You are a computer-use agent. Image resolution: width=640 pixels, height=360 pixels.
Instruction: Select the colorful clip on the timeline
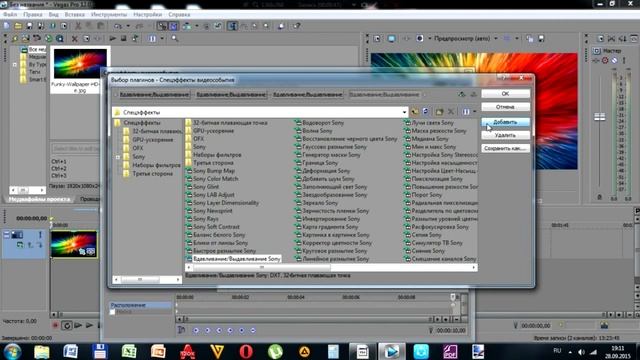(74, 244)
